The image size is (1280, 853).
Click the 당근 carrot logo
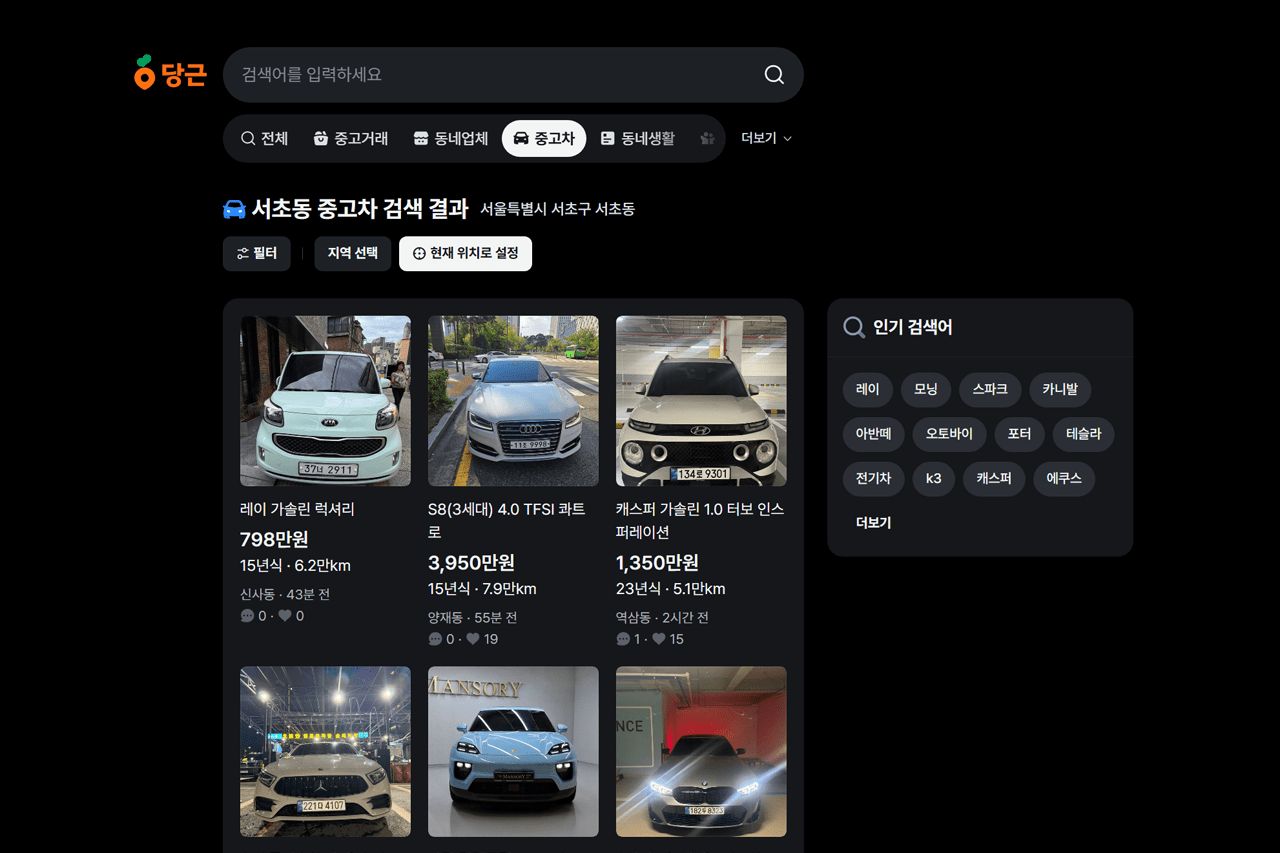click(x=170, y=74)
